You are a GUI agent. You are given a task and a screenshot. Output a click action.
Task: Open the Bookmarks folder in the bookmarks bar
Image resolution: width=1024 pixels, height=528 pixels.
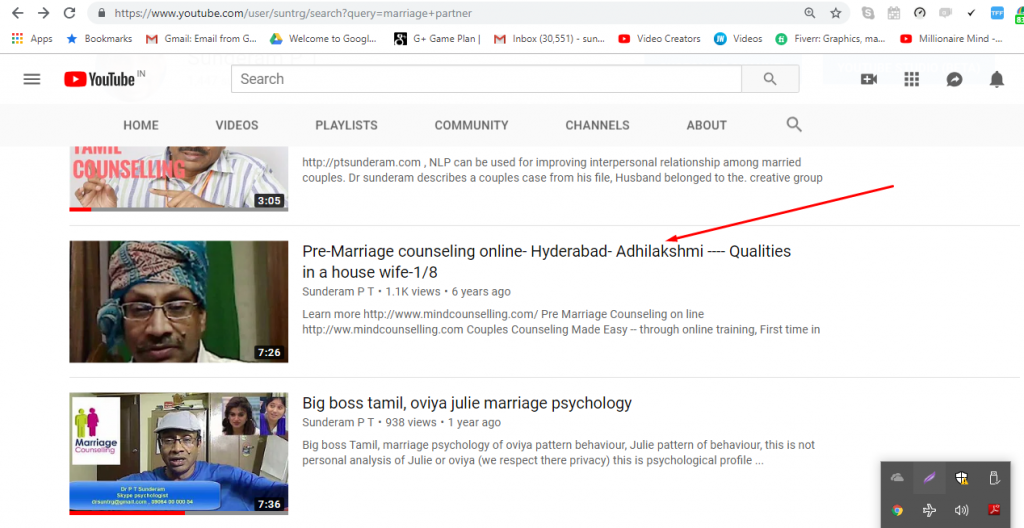[x=99, y=39]
